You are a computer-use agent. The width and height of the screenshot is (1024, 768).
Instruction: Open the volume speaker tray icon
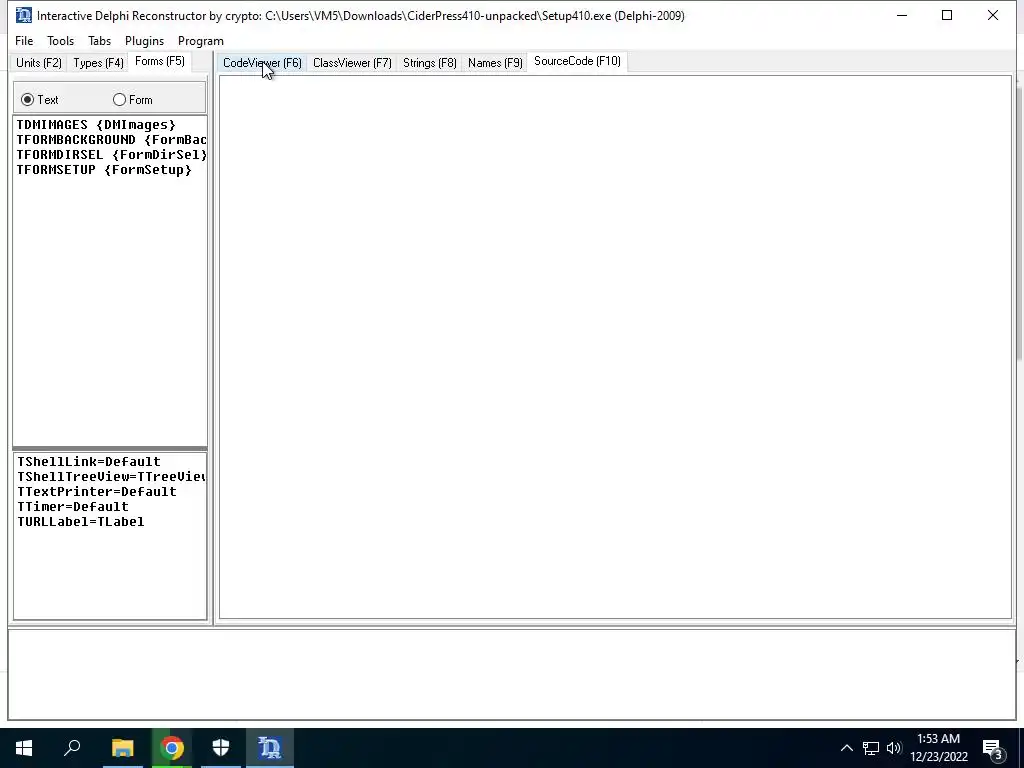pyautogui.click(x=894, y=748)
